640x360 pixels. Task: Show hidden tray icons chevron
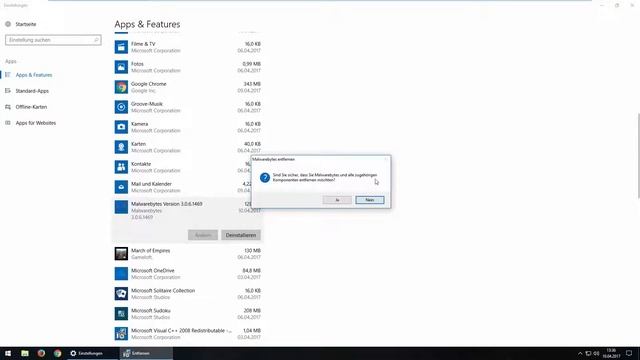pos(580,353)
